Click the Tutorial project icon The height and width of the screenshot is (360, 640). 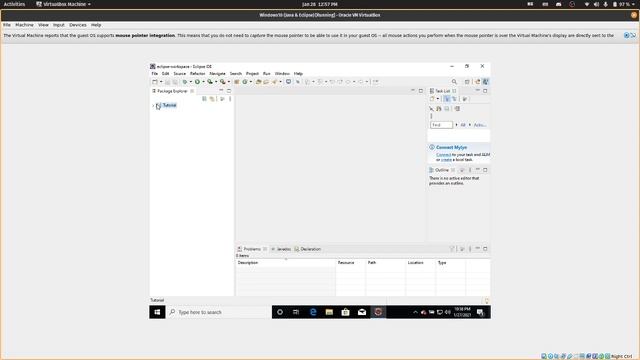pos(159,106)
